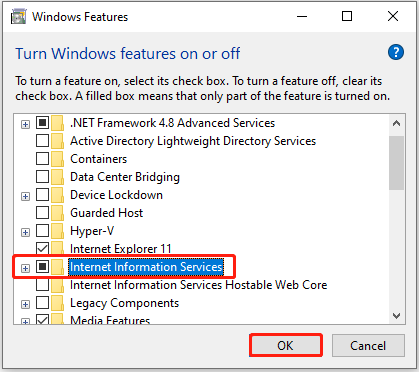The height and width of the screenshot is (372, 419).
Task: Click the vertical scrollbar thumb
Action: [396, 163]
